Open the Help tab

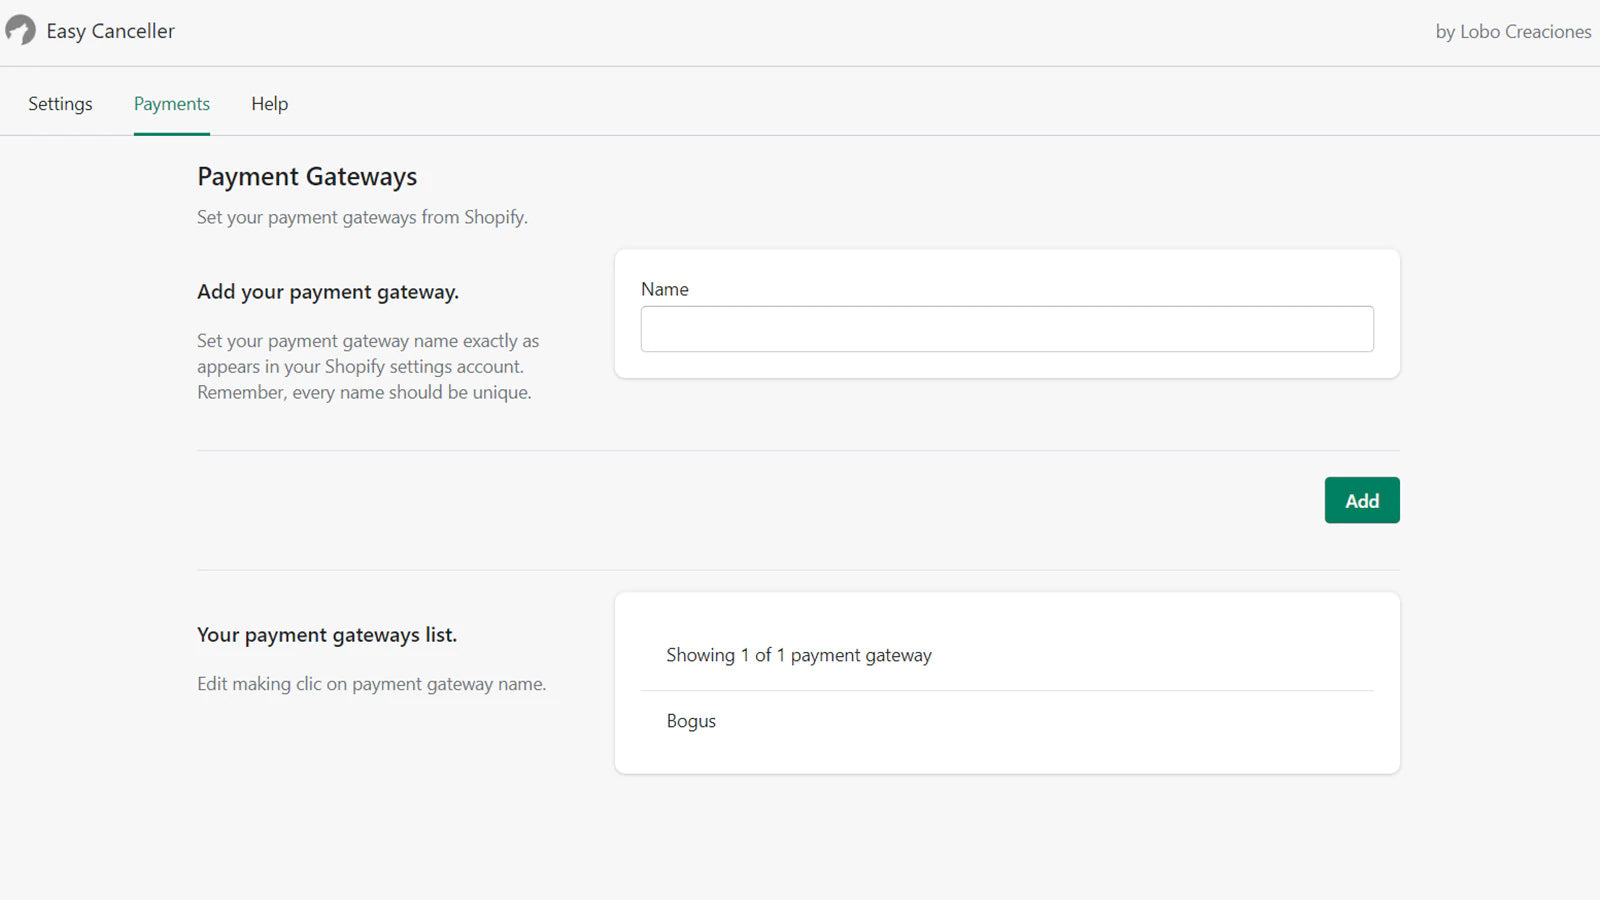click(268, 103)
